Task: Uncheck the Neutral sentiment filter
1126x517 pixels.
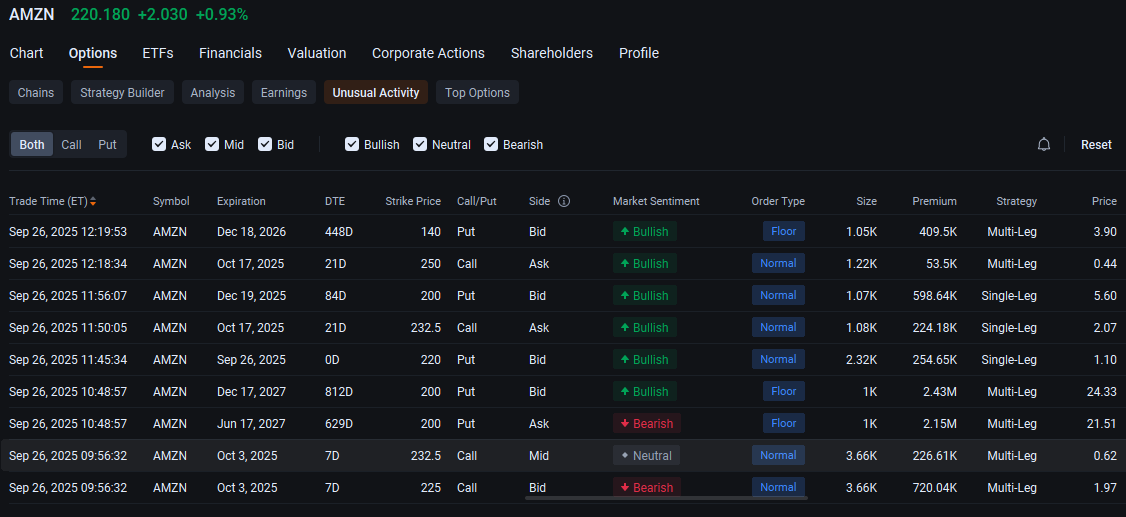Action: coord(420,144)
